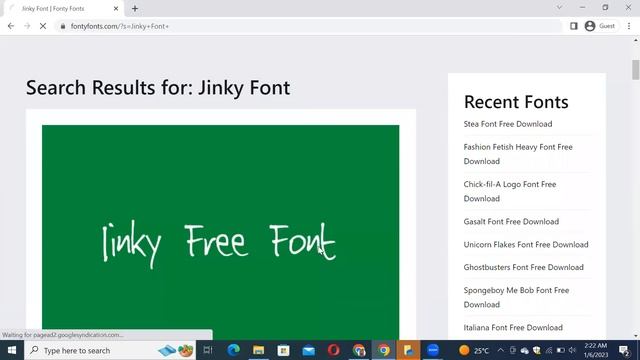
Task: Open Zoom from the taskbar
Action: 433,350
